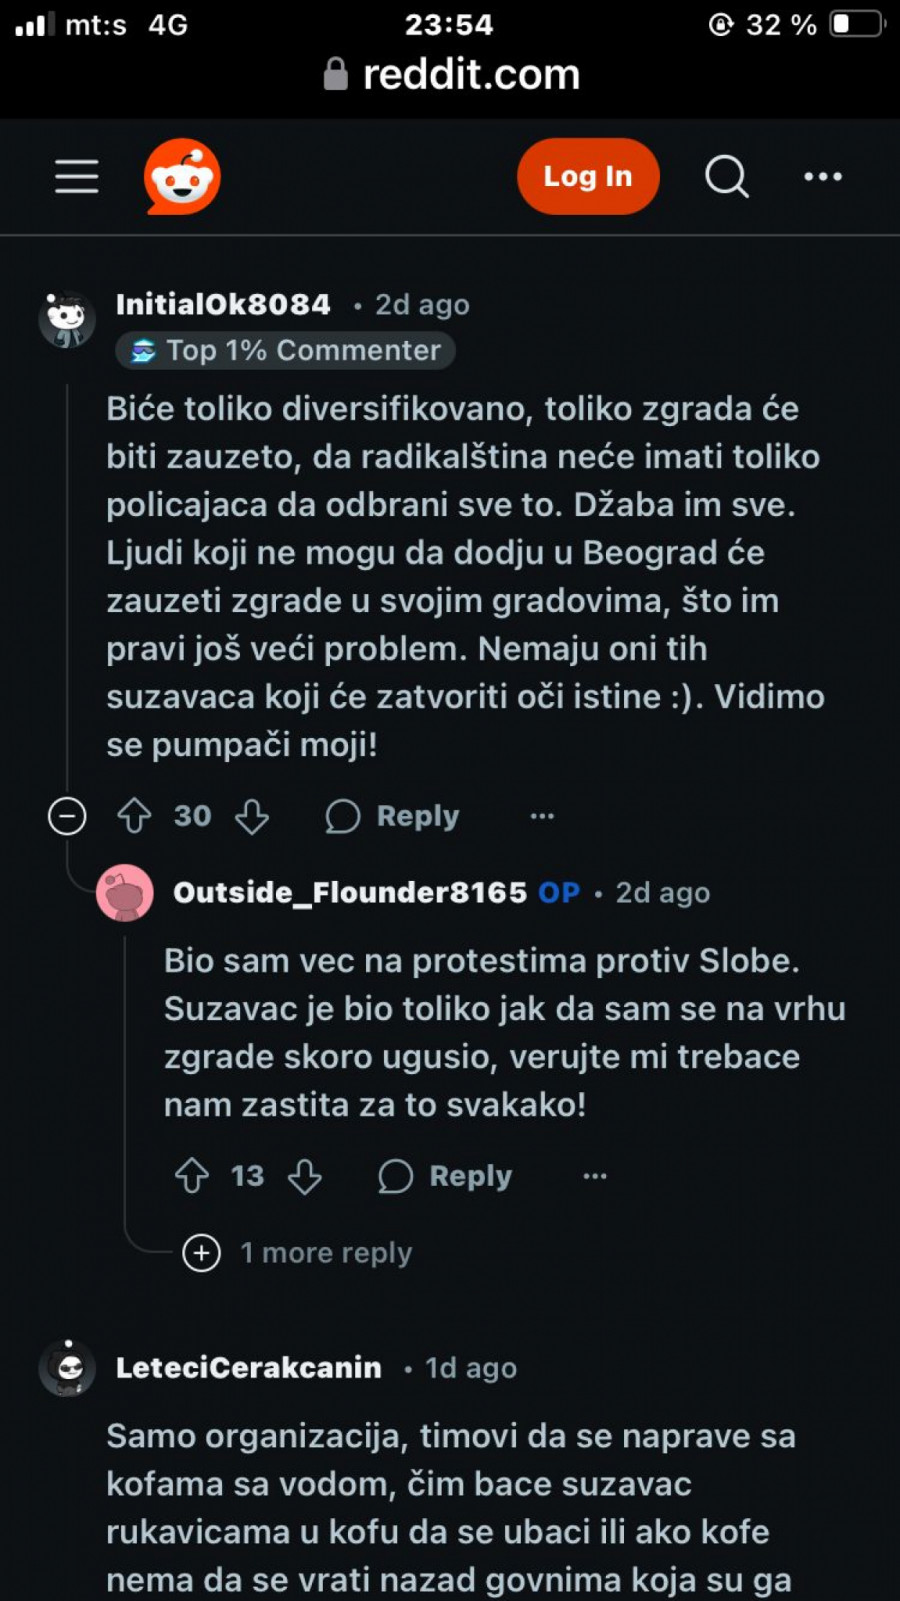Reply to Outside_Flounder8165's comment
This screenshot has height=1601, width=900.
click(446, 1176)
